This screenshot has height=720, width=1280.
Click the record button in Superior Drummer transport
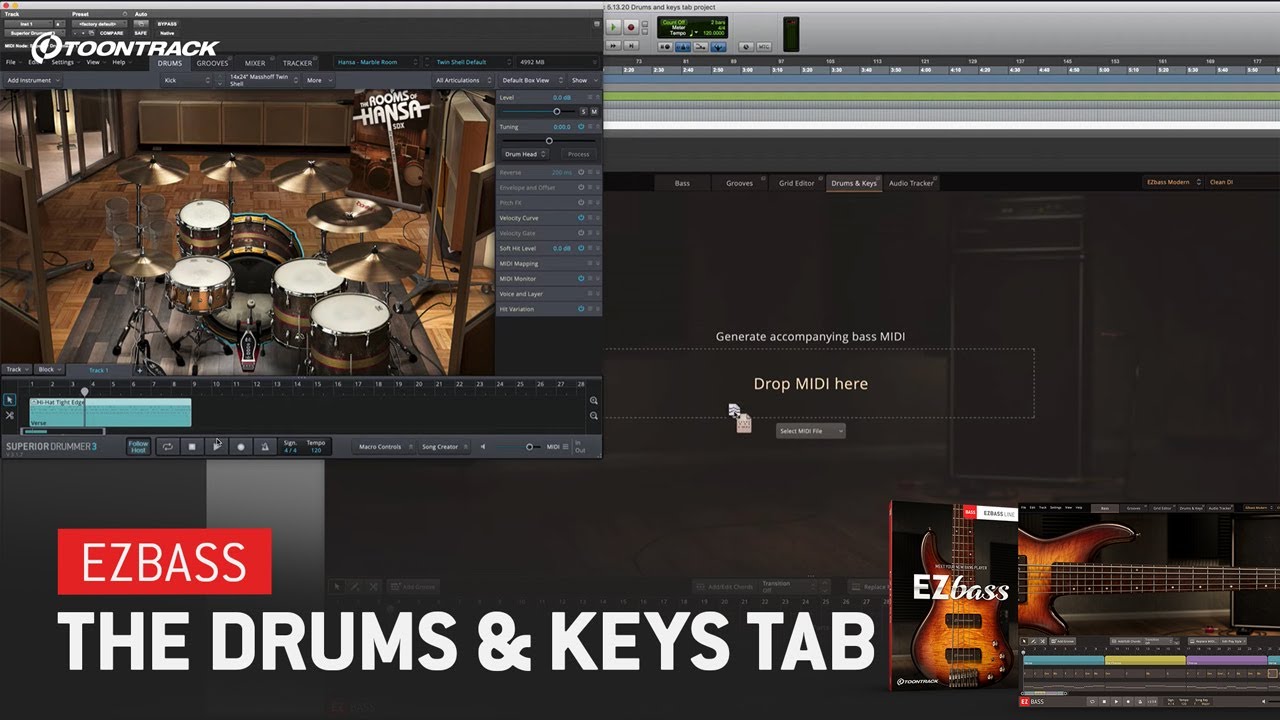[240, 447]
